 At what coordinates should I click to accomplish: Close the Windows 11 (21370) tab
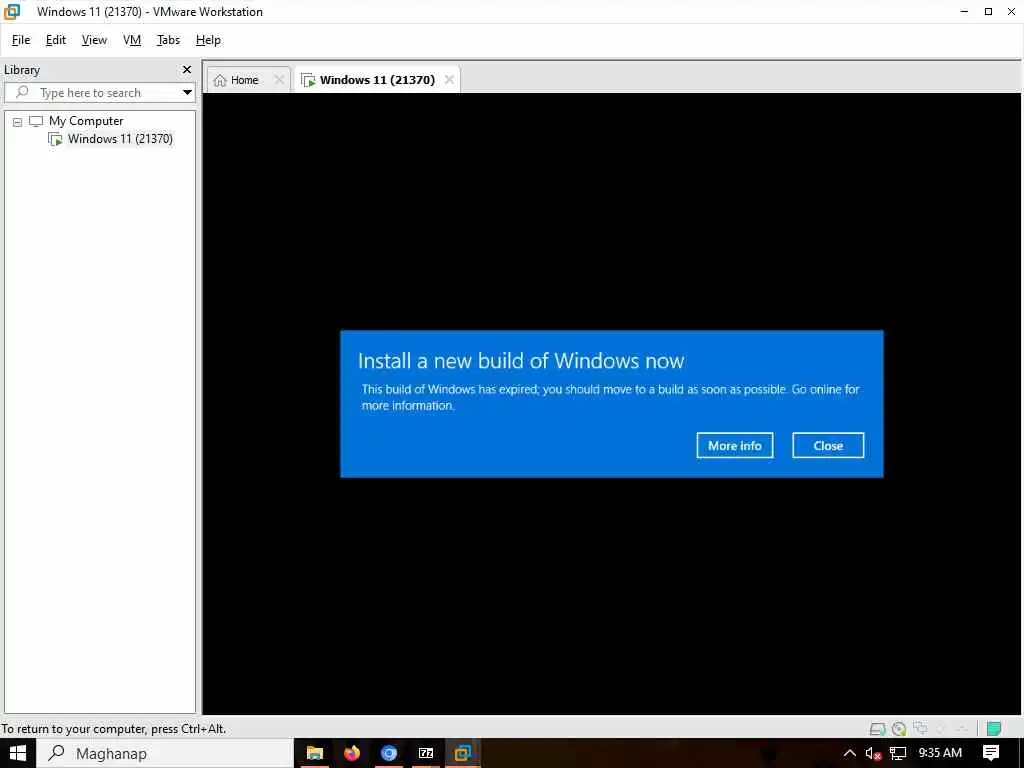449,80
